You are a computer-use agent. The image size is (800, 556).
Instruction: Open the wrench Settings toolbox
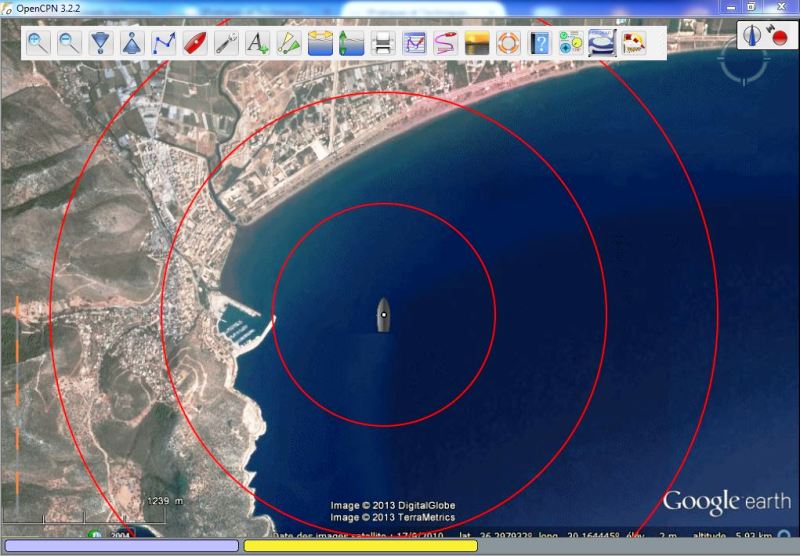pyautogui.click(x=226, y=43)
